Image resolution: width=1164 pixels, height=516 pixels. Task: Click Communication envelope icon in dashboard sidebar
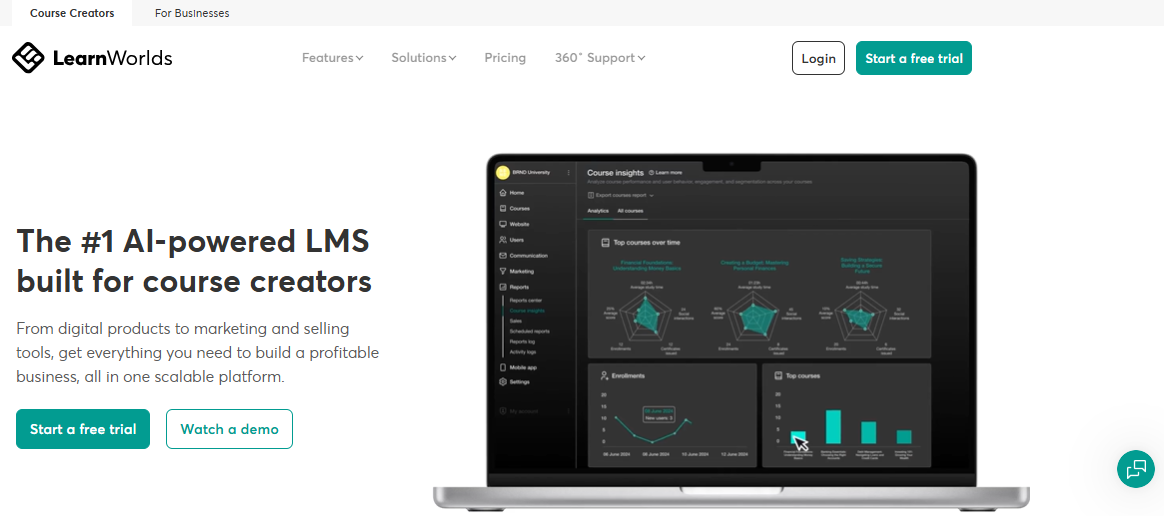[x=503, y=255]
